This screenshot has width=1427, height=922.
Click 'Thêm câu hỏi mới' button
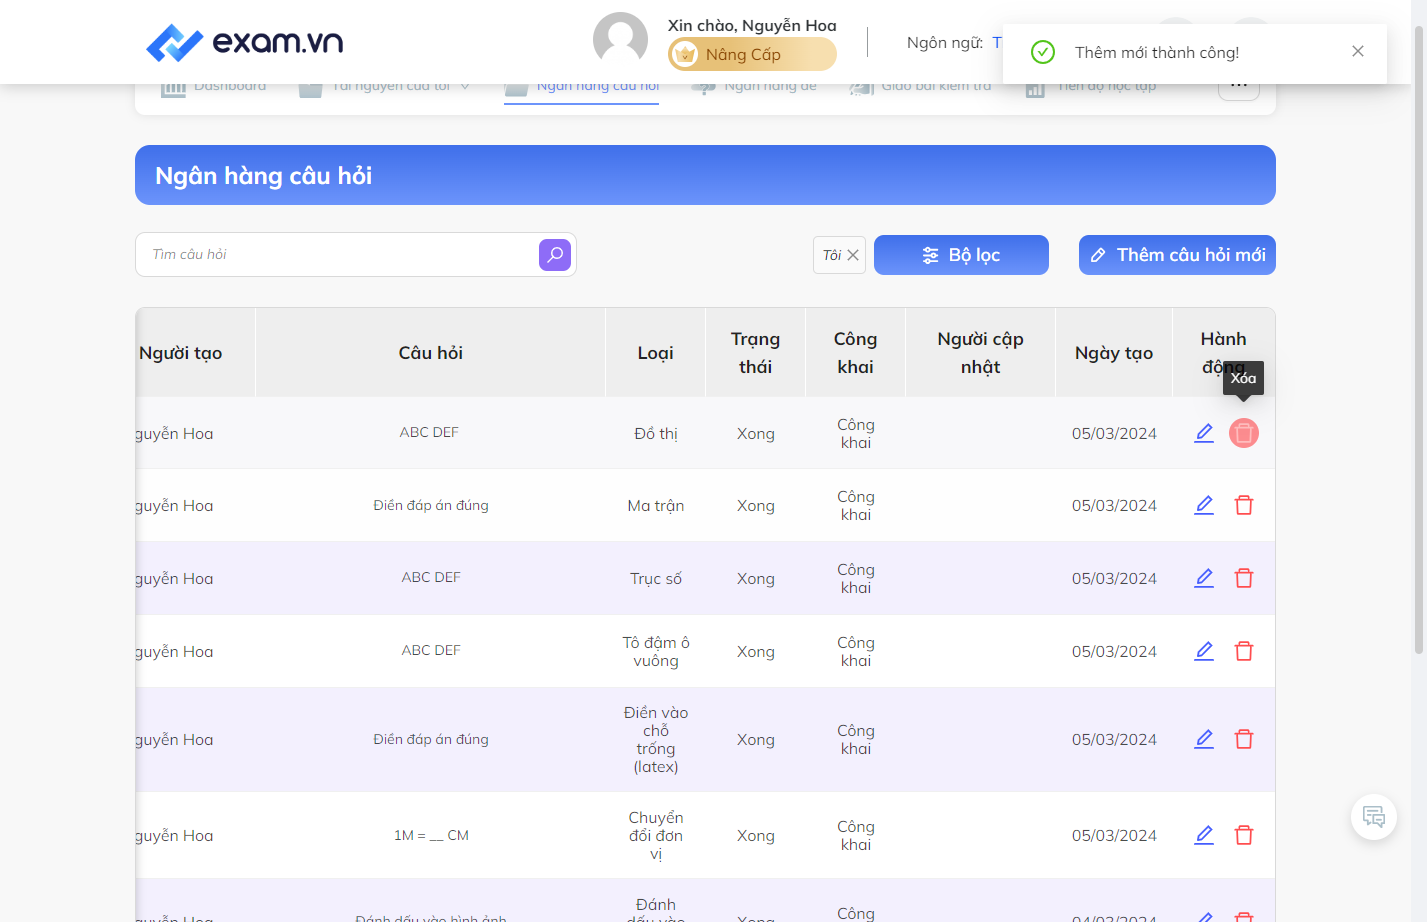pos(1177,255)
